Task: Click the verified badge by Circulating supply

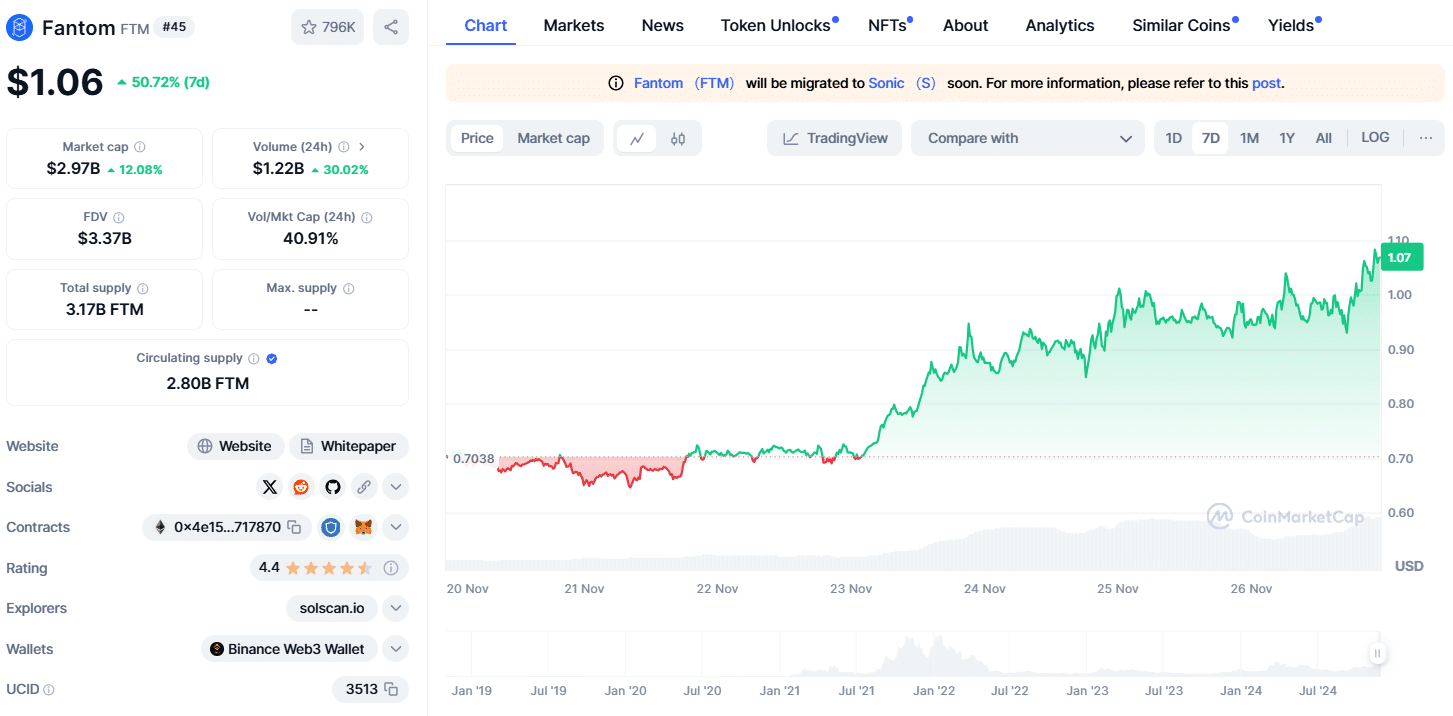Action: pos(272,358)
